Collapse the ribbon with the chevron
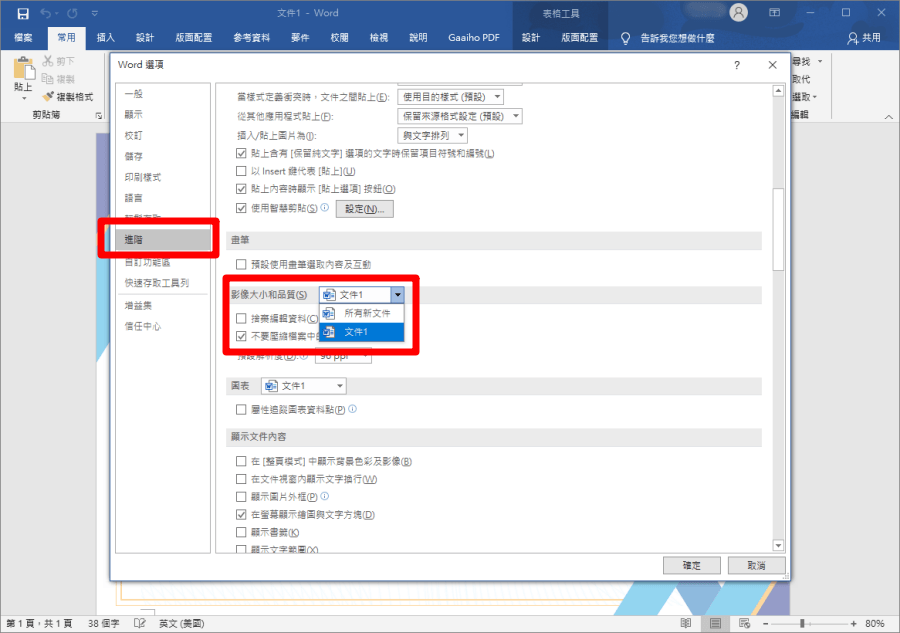The image size is (900, 633). coord(889,116)
